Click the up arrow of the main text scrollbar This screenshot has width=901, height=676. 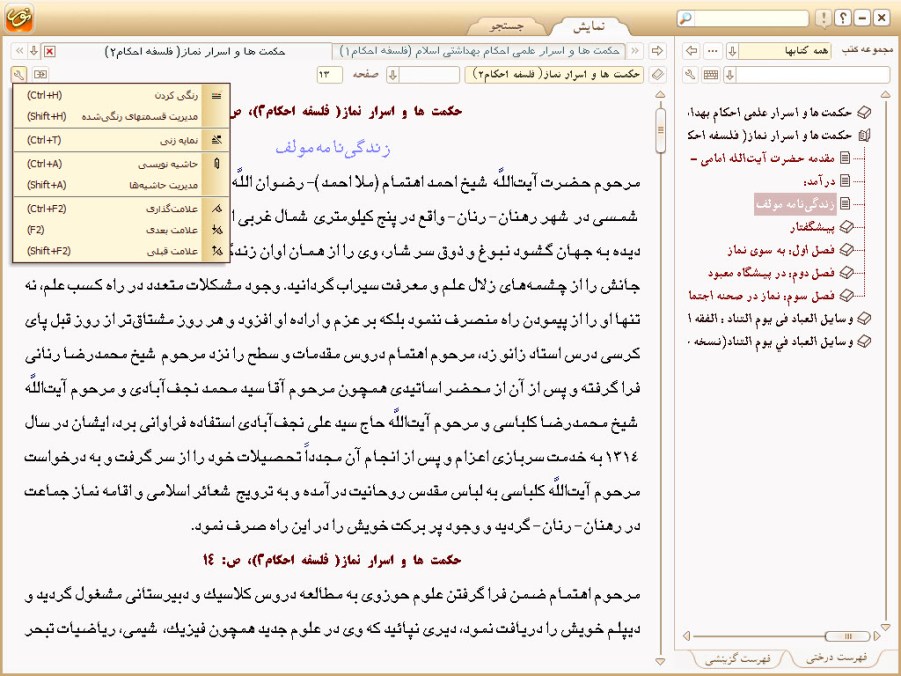[660, 94]
